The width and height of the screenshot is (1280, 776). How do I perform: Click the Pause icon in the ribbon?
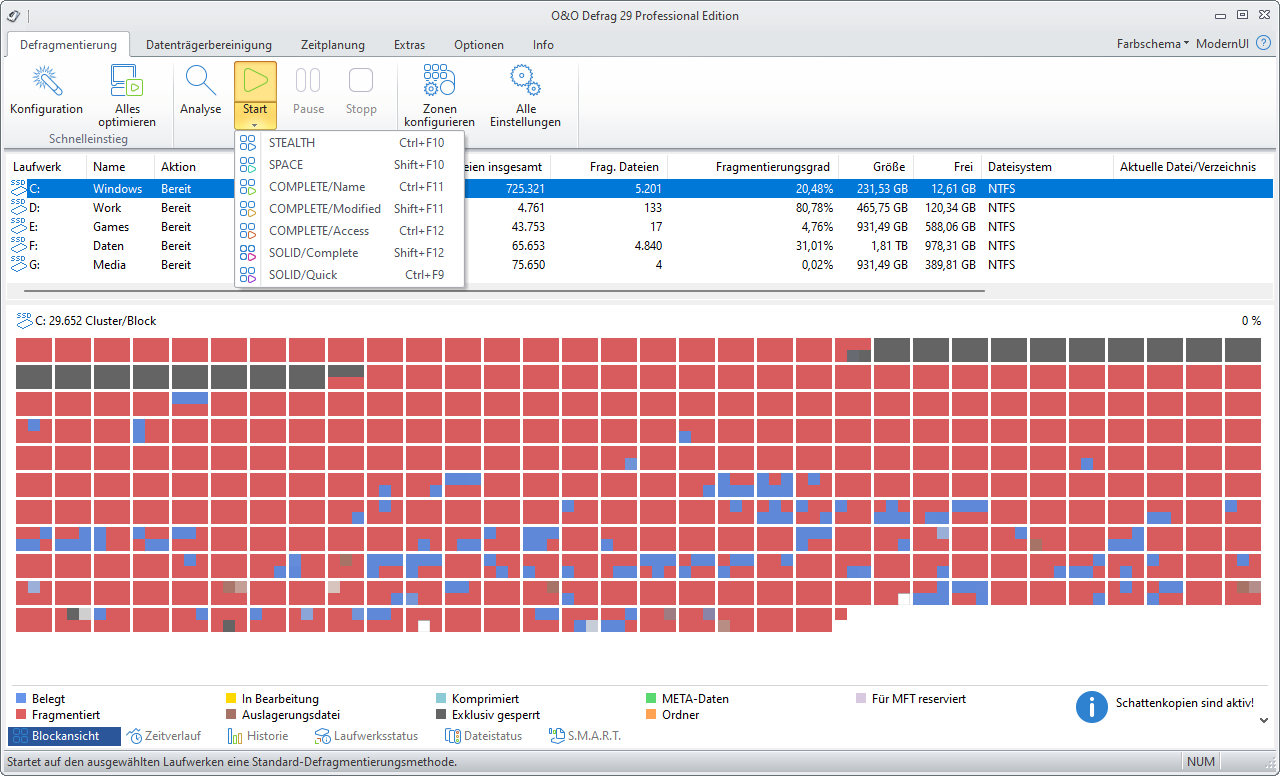(308, 81)
